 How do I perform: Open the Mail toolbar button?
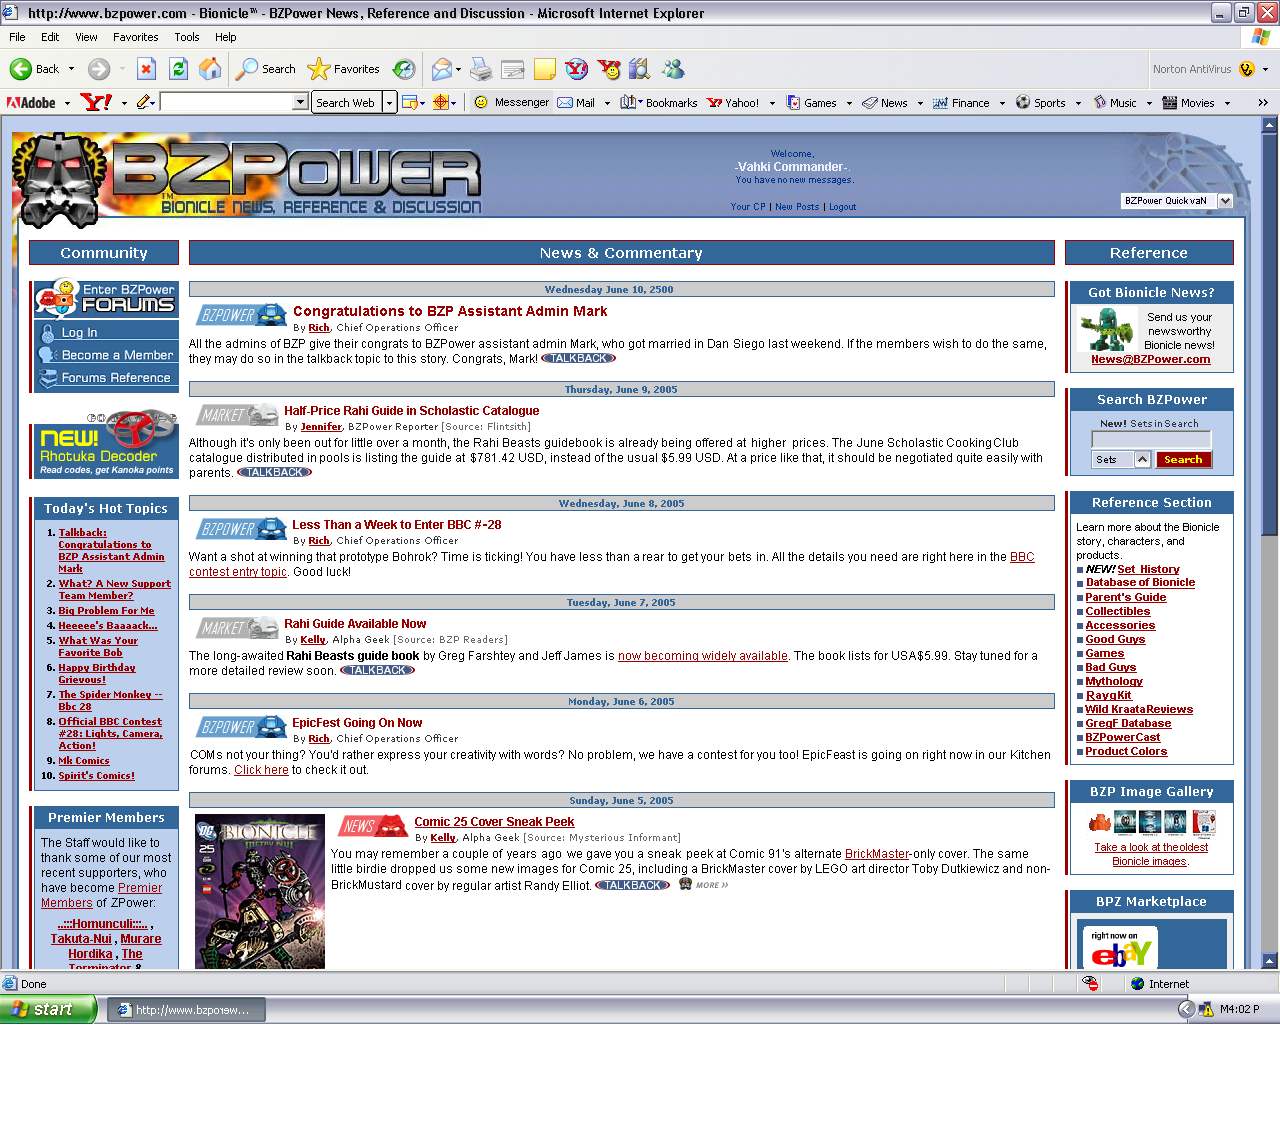coord(441,69)
